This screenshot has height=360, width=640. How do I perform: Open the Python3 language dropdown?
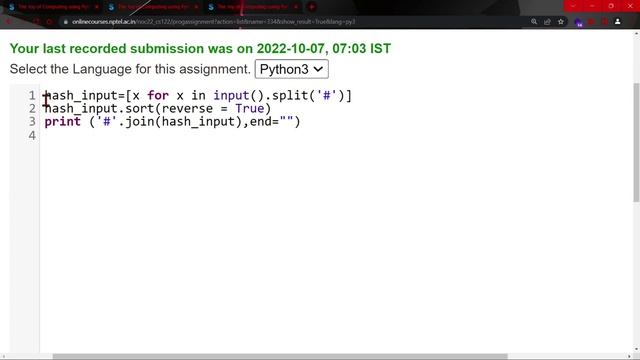click(x=291, y=69)
